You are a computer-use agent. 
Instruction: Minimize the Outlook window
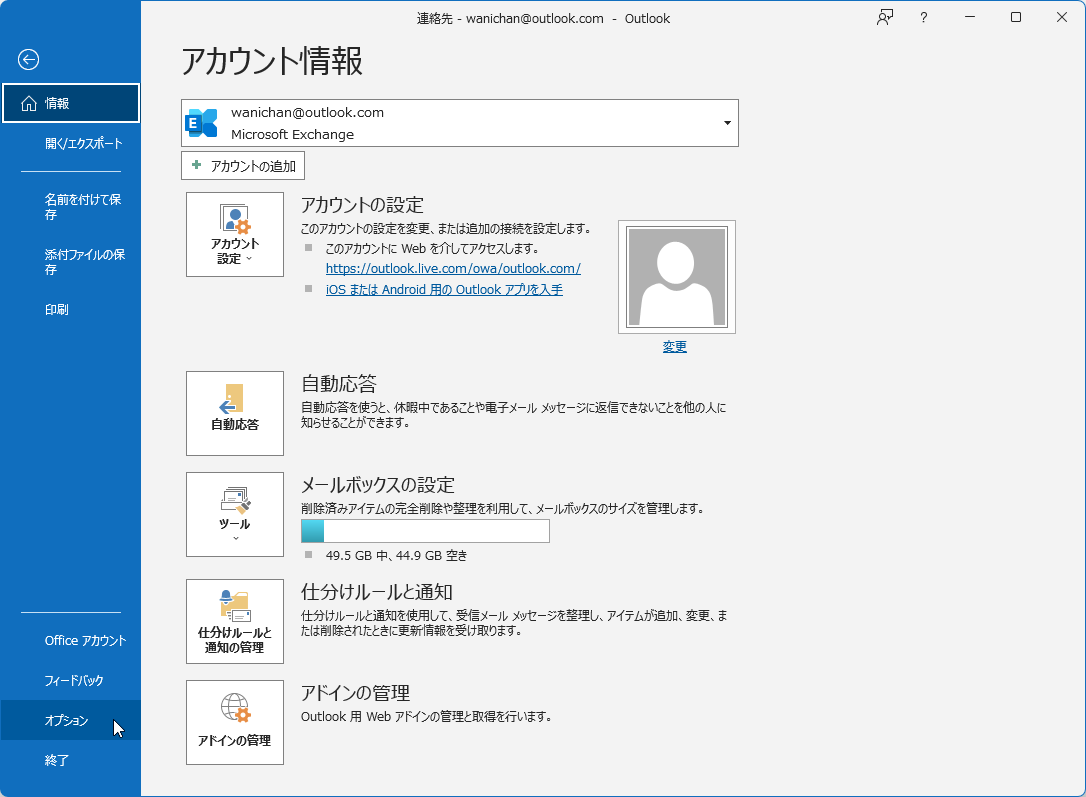point(970,17)
